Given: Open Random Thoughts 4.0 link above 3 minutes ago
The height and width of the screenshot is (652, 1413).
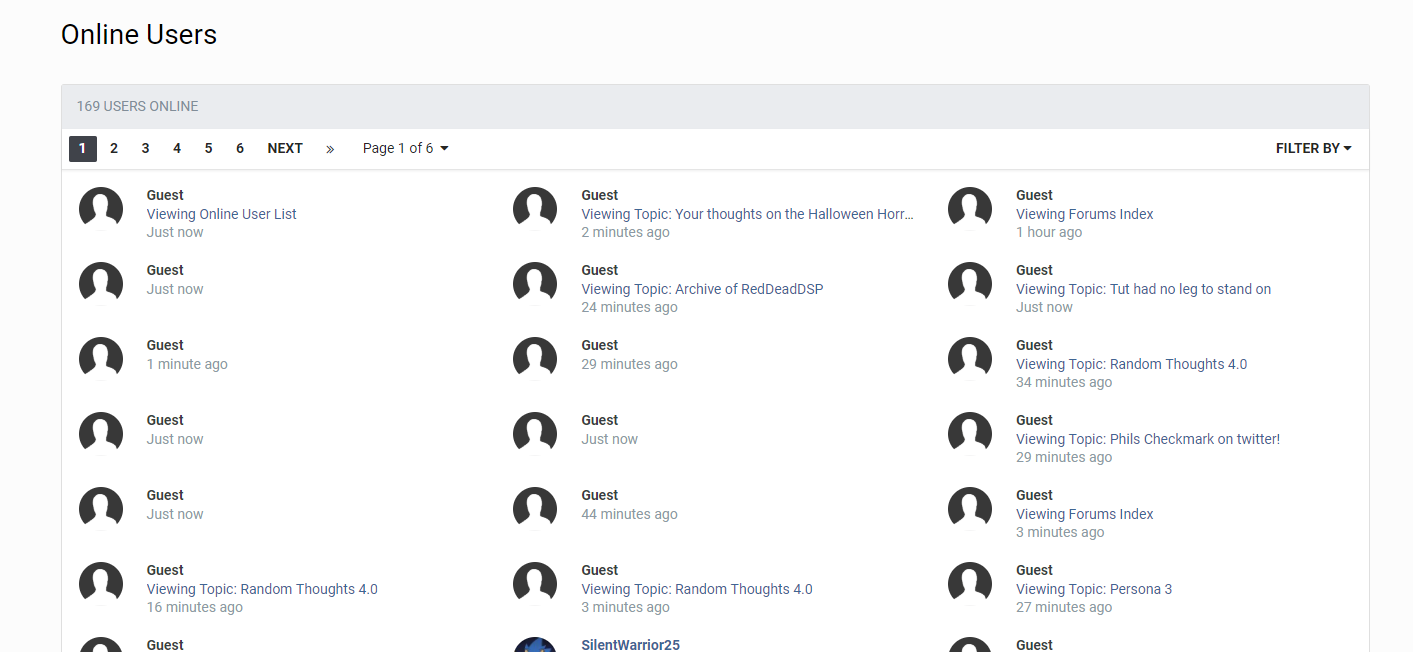Looking at the screenshot, I should (x=697, y=589).
